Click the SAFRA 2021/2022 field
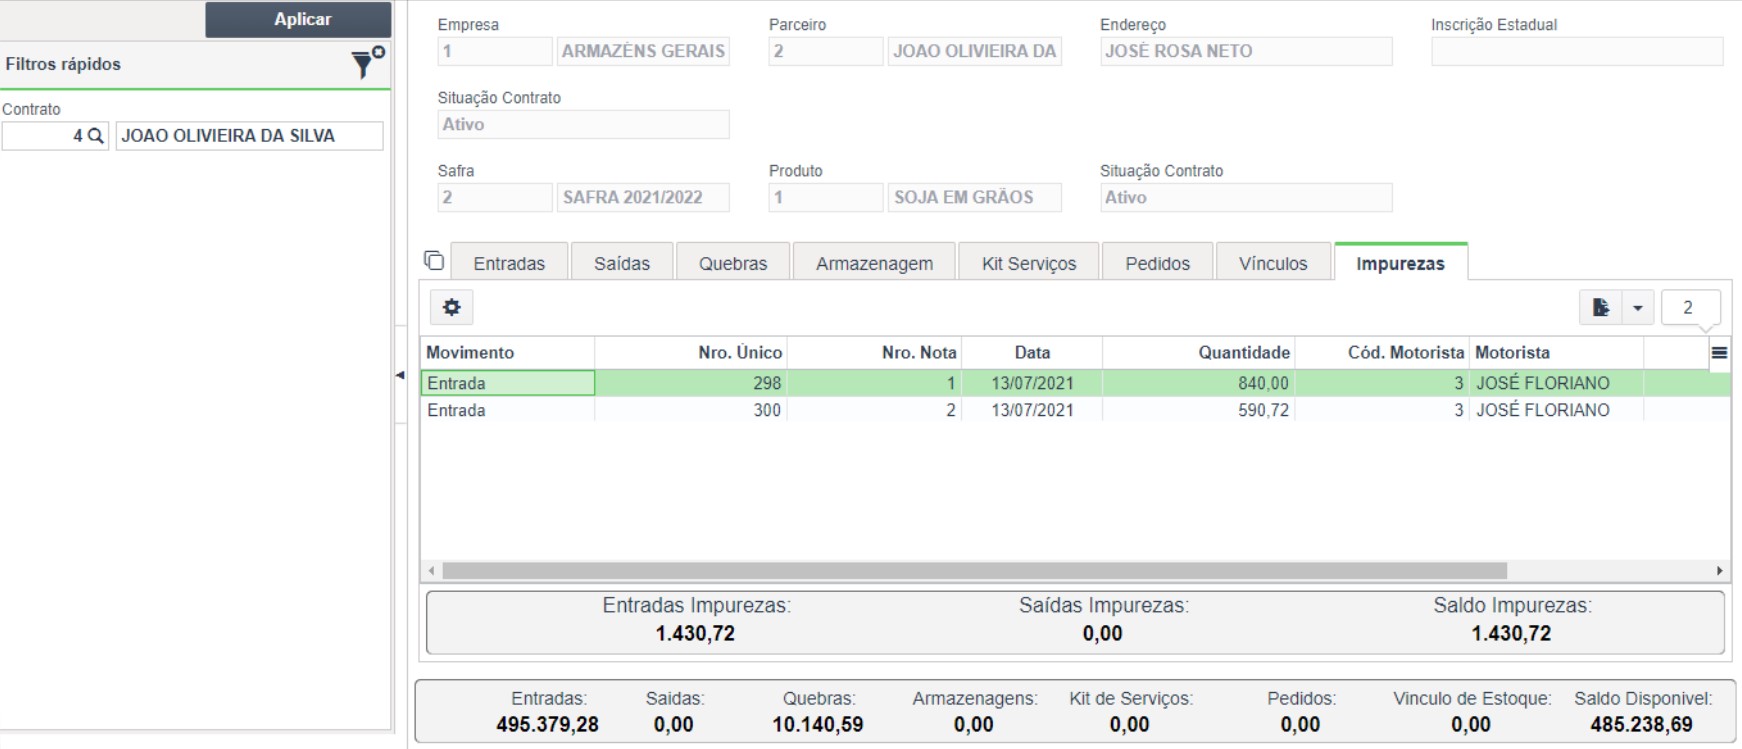The image size is (1742, 749). 643,197
